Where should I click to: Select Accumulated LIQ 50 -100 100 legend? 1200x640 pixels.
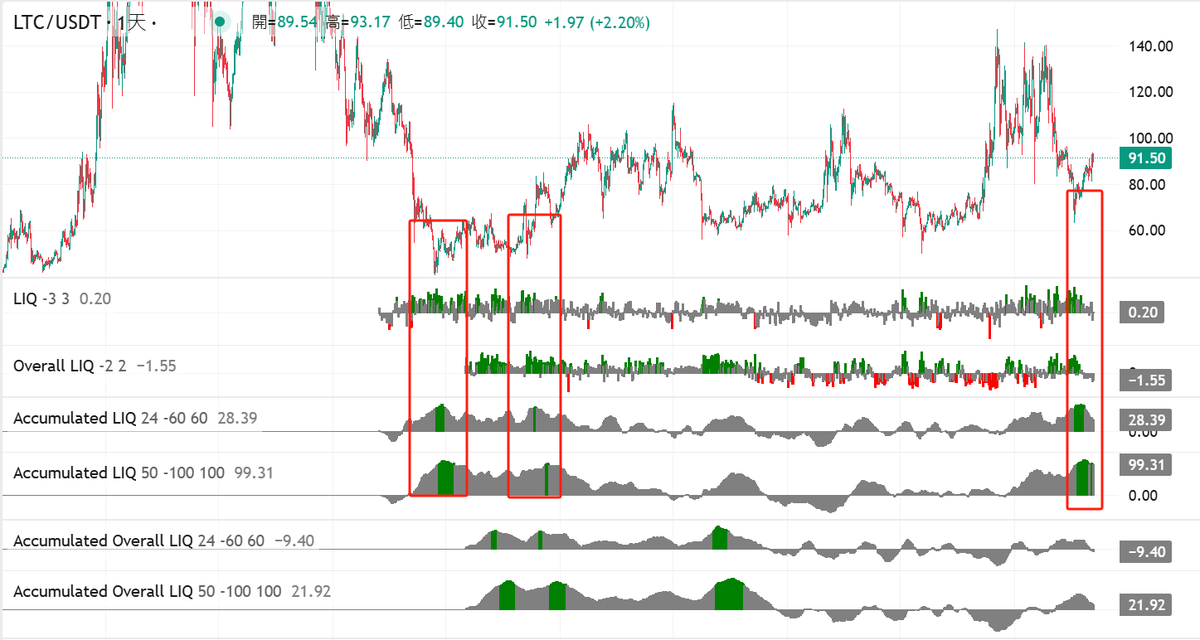click(x=142, y=472)
